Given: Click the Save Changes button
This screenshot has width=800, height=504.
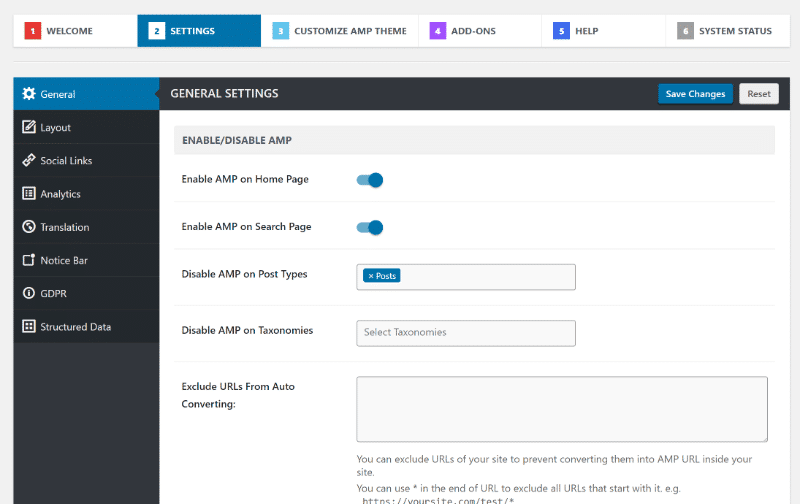Looking at the screenshot, I should (x=695, y=94).
